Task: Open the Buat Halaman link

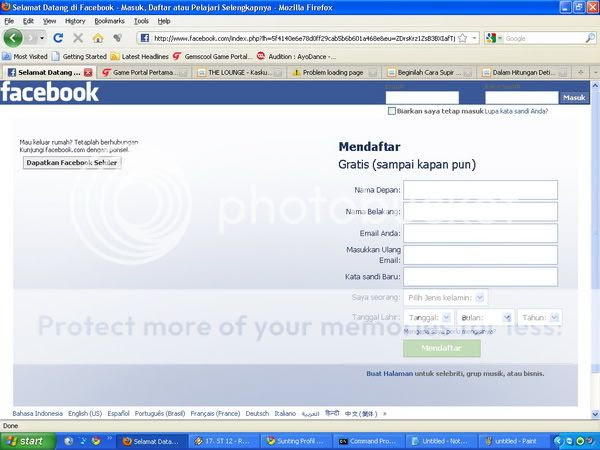Action: coord(389,373)
